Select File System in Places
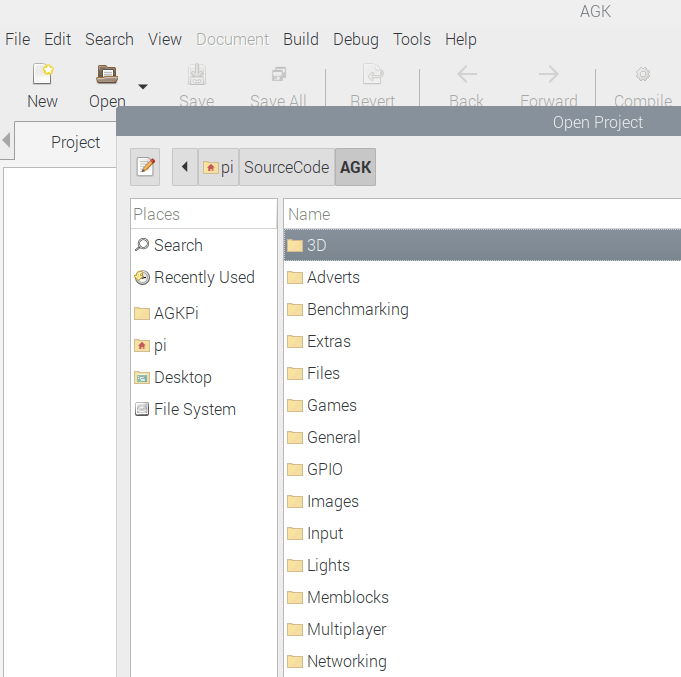 (194, 409)
